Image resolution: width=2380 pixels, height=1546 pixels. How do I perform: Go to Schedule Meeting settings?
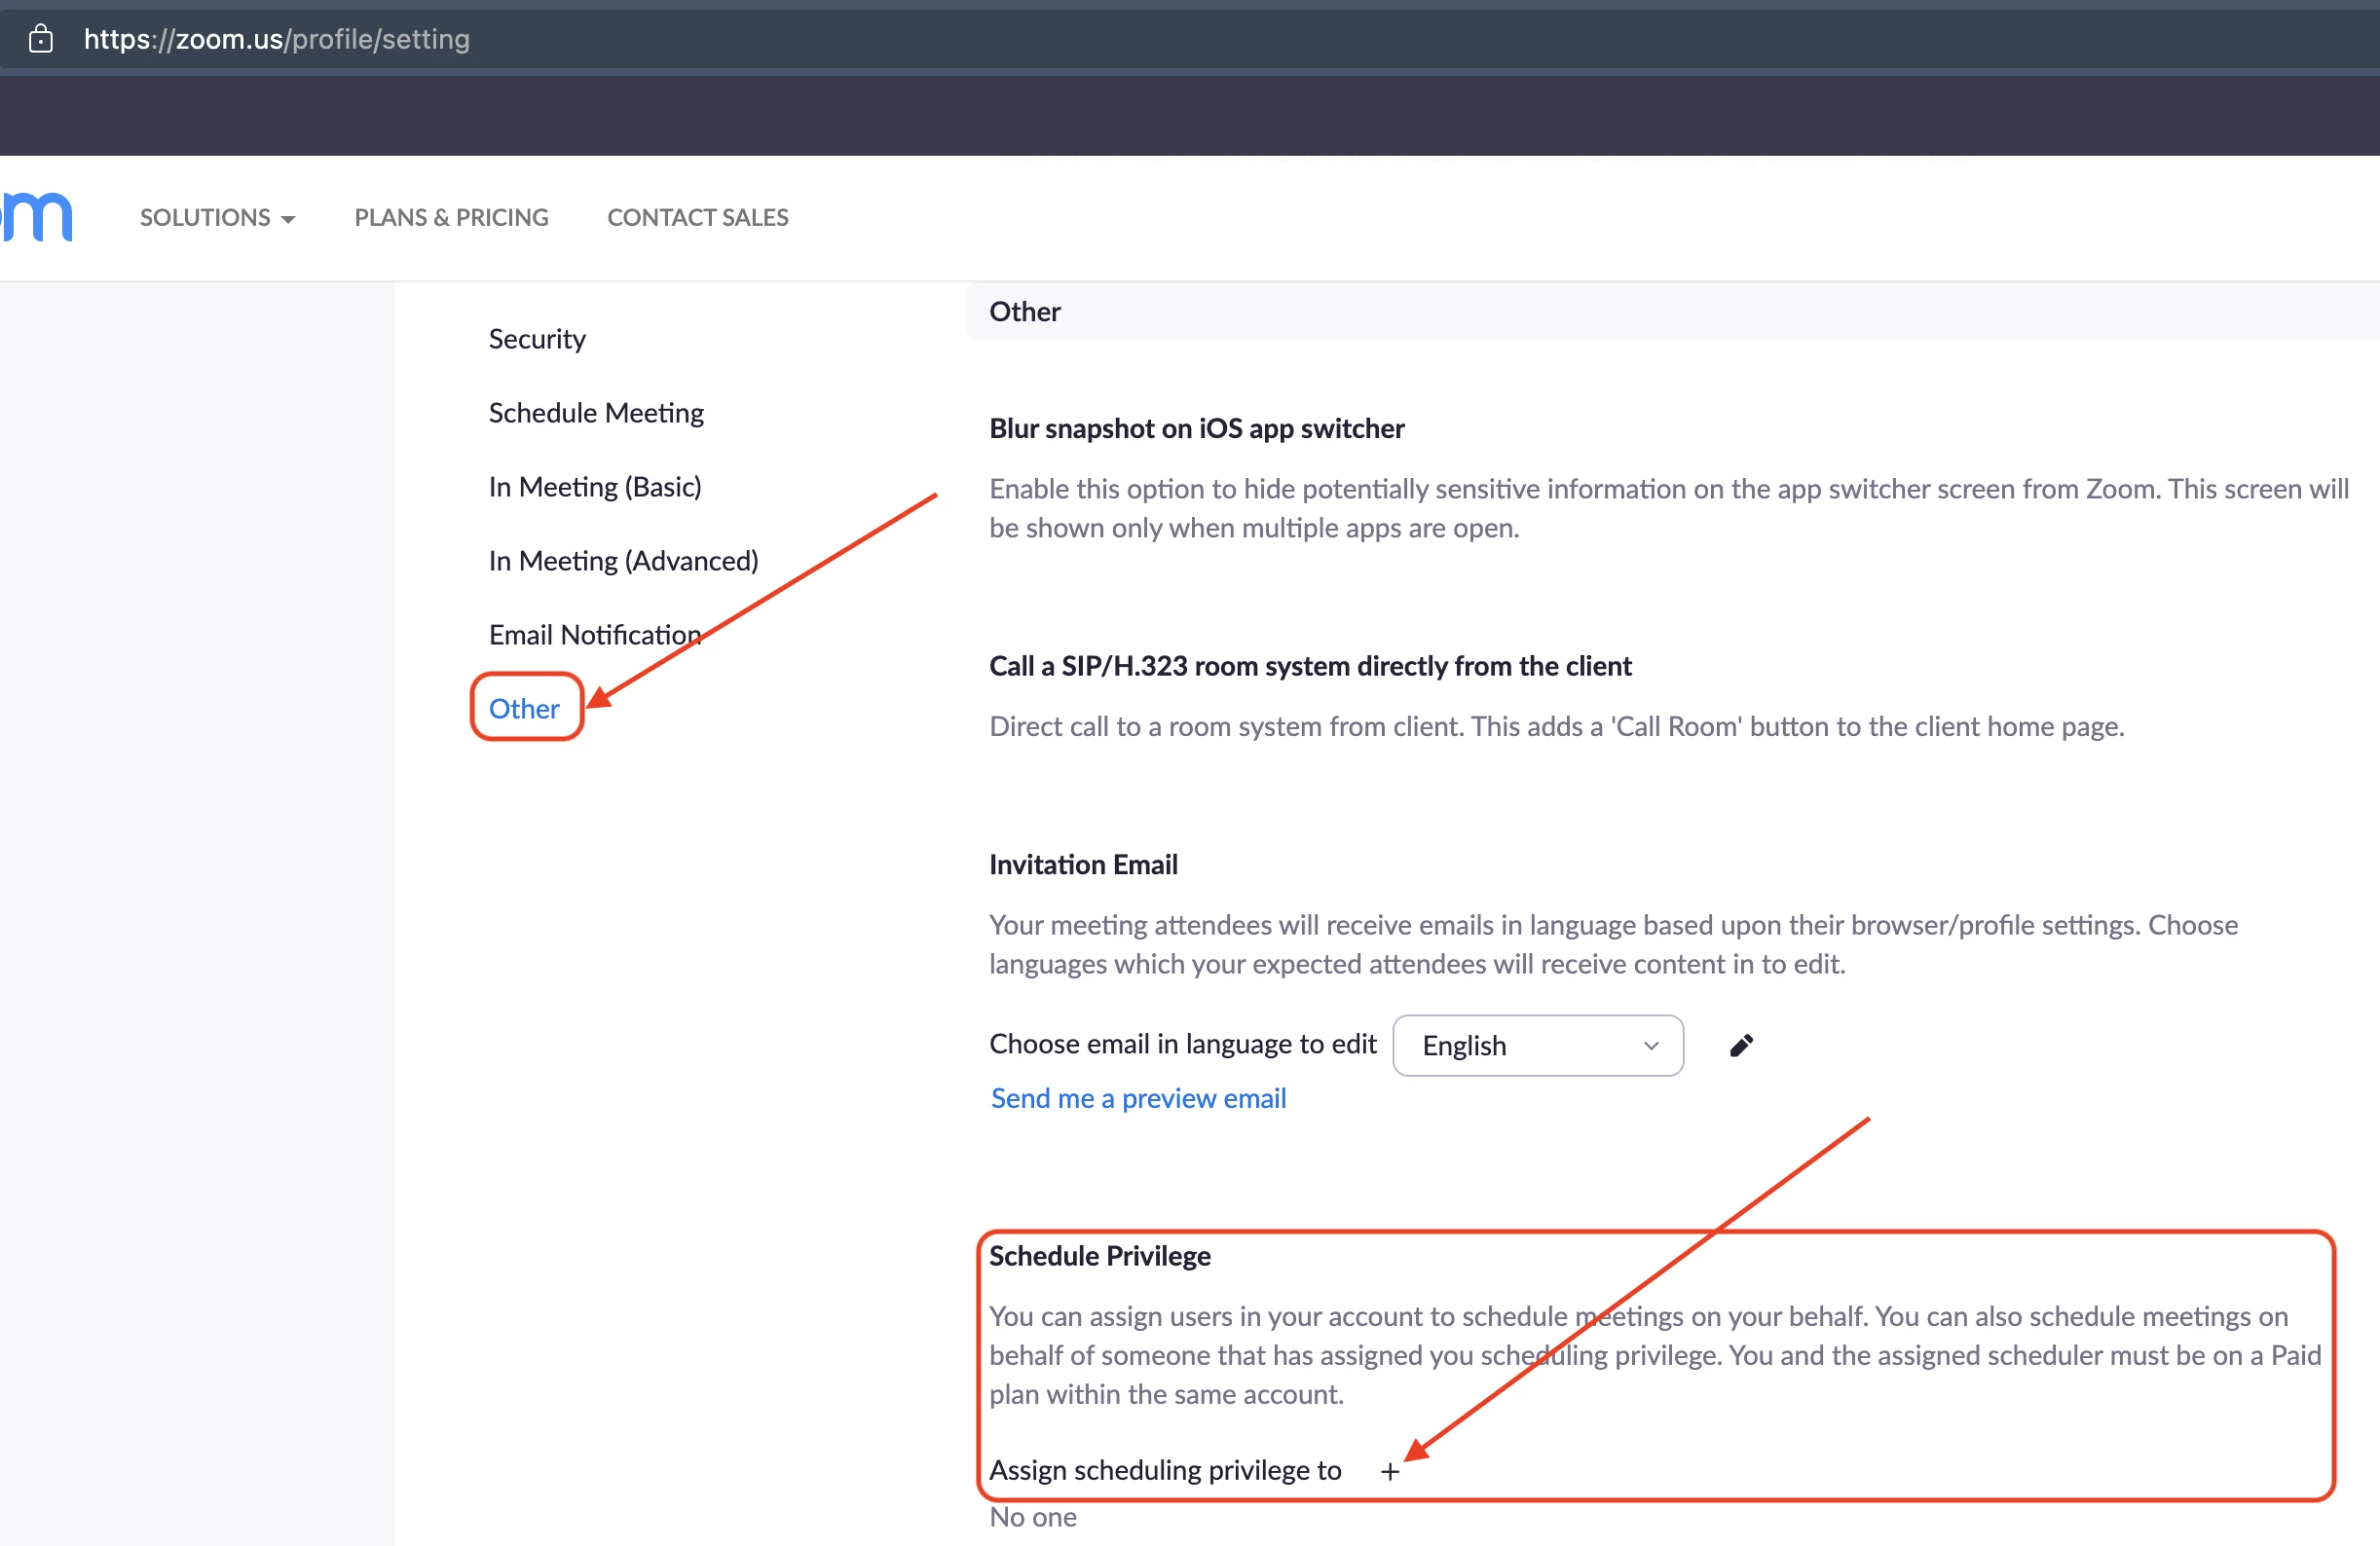[x=596, y=413]
